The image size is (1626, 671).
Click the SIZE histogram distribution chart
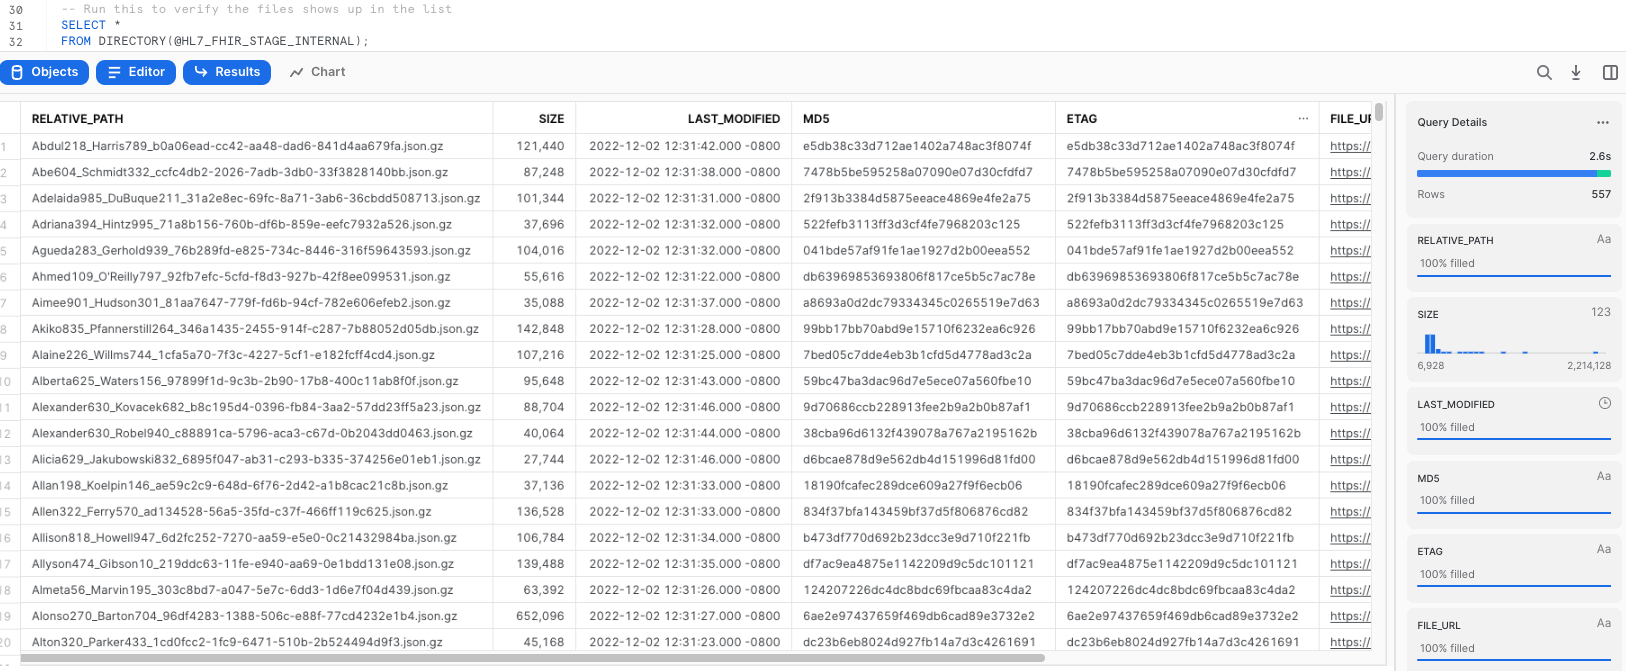coord(1513,345)
